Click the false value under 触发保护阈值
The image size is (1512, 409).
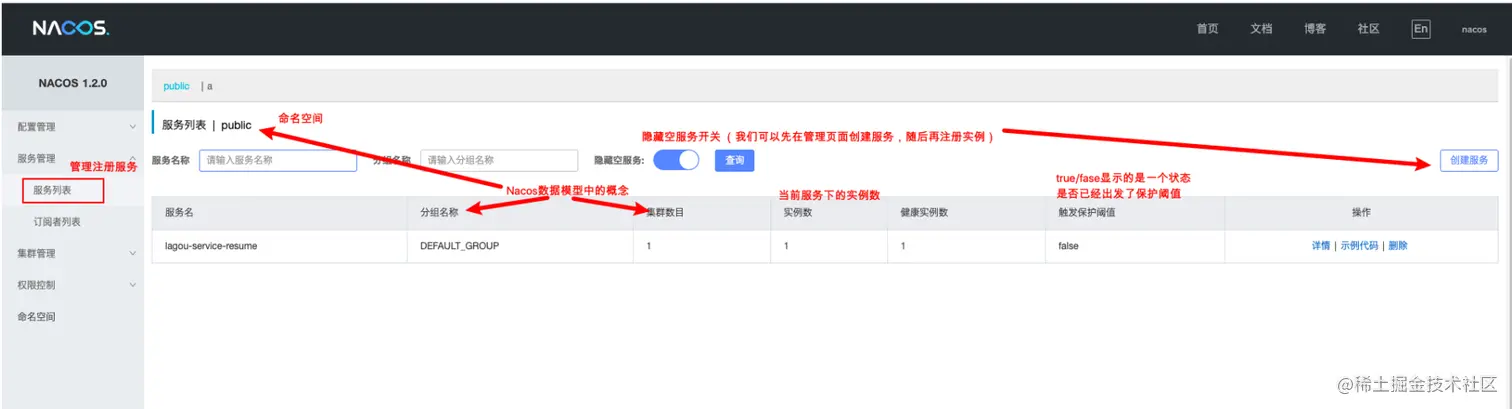(x=1069, y=245)
